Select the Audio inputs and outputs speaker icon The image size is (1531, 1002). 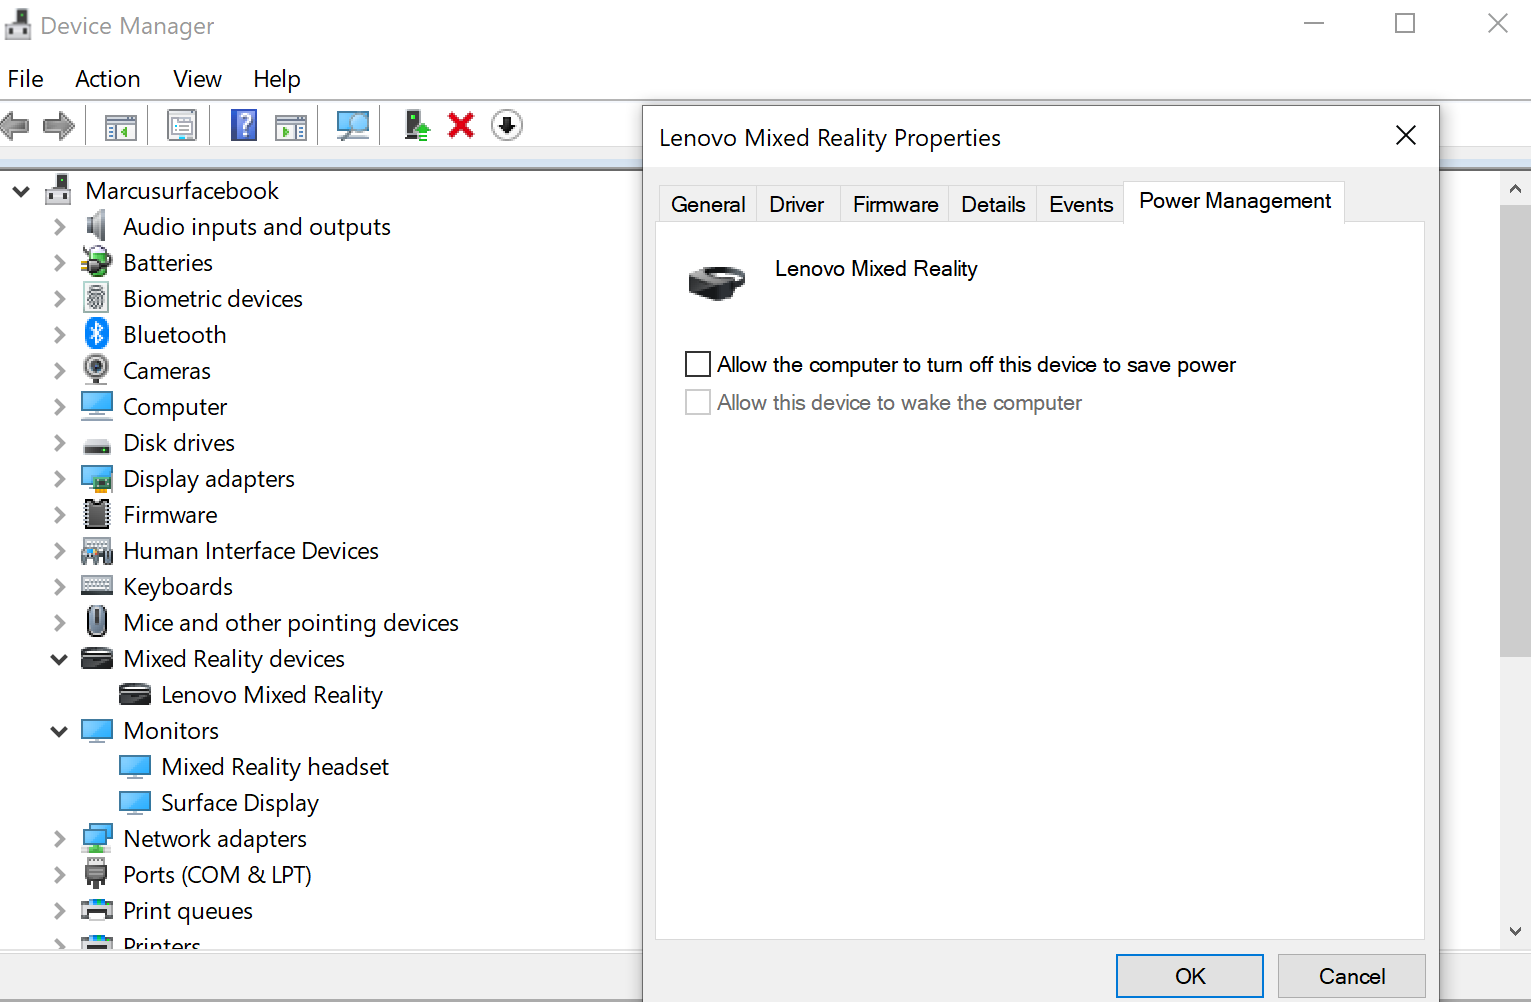(x=97, y=226)
